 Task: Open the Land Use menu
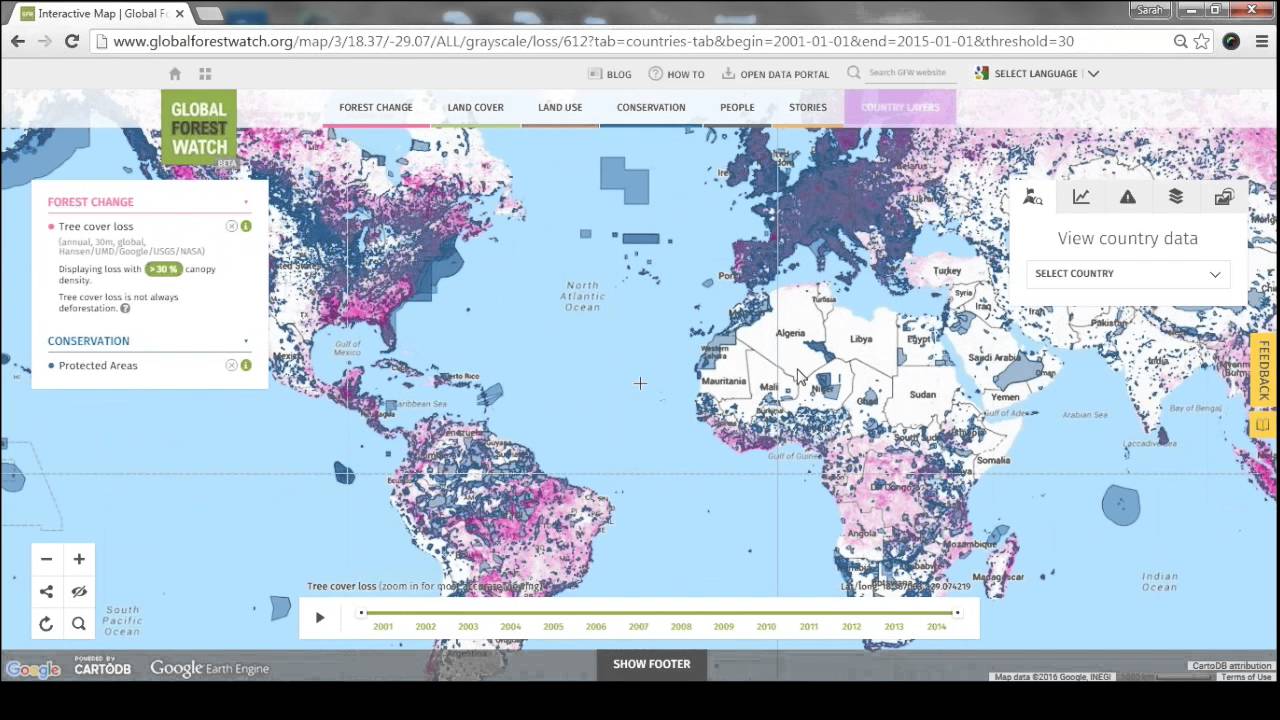[x=560, y=107]
